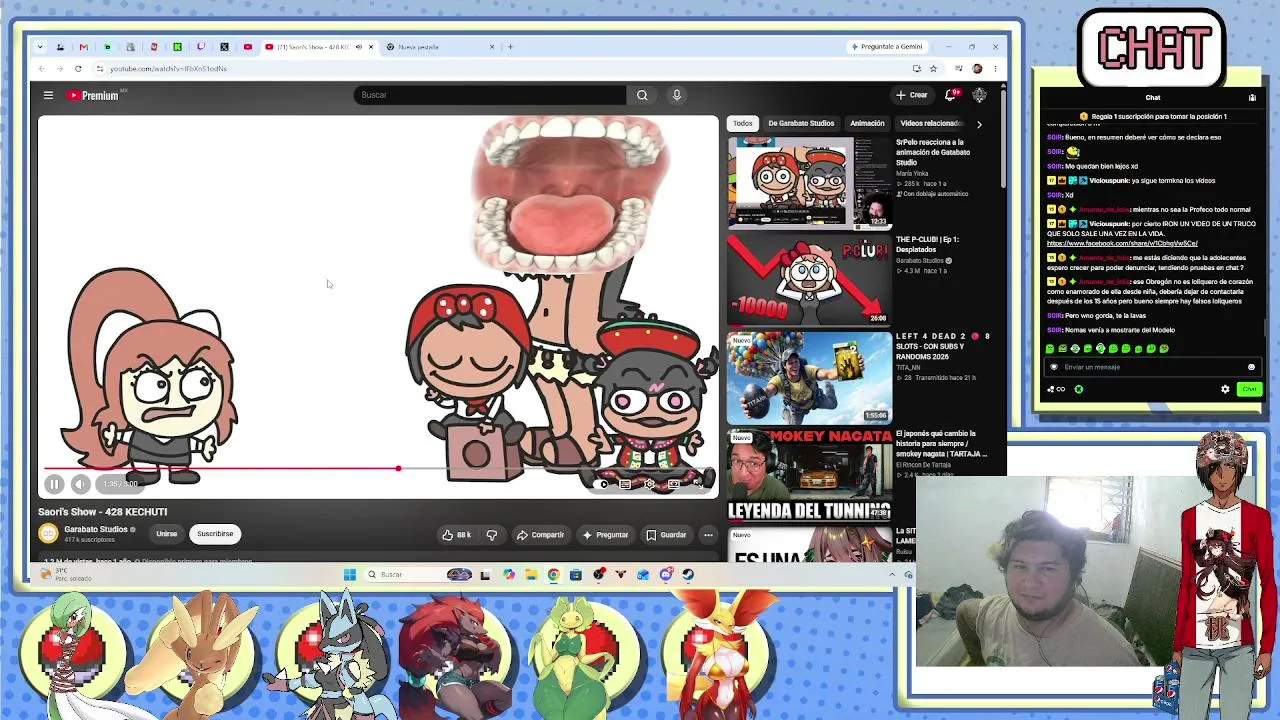1280x720 pixels.
Task: Open SrPelo reacciona video thumbnail
Action: click(809, 184)
